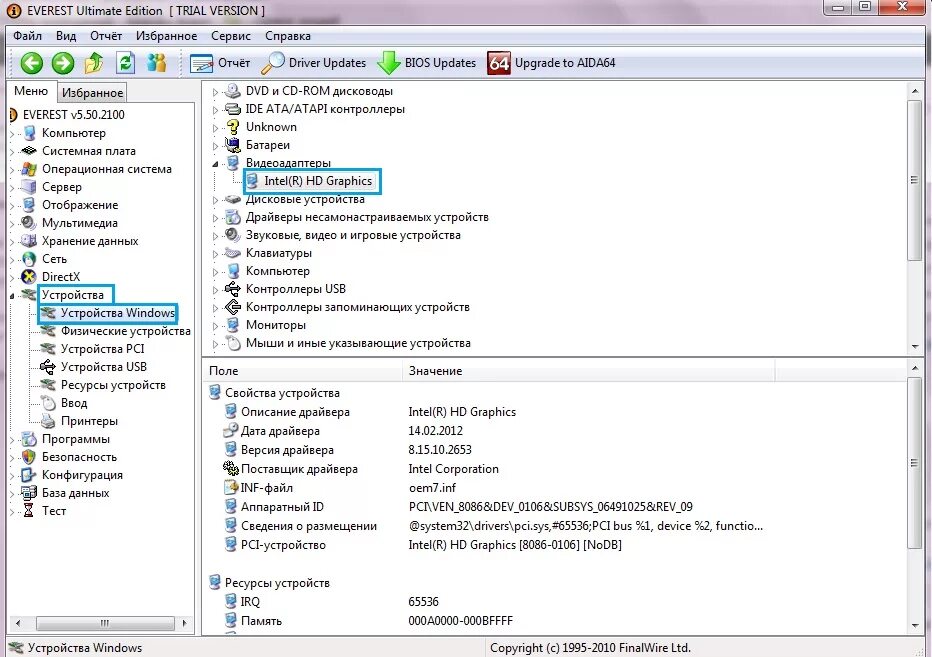The height and width of the screenshot is (657, 932).
Task: Click the Операционная система icon
Action: pyautogui.click(x=29, y=169)
